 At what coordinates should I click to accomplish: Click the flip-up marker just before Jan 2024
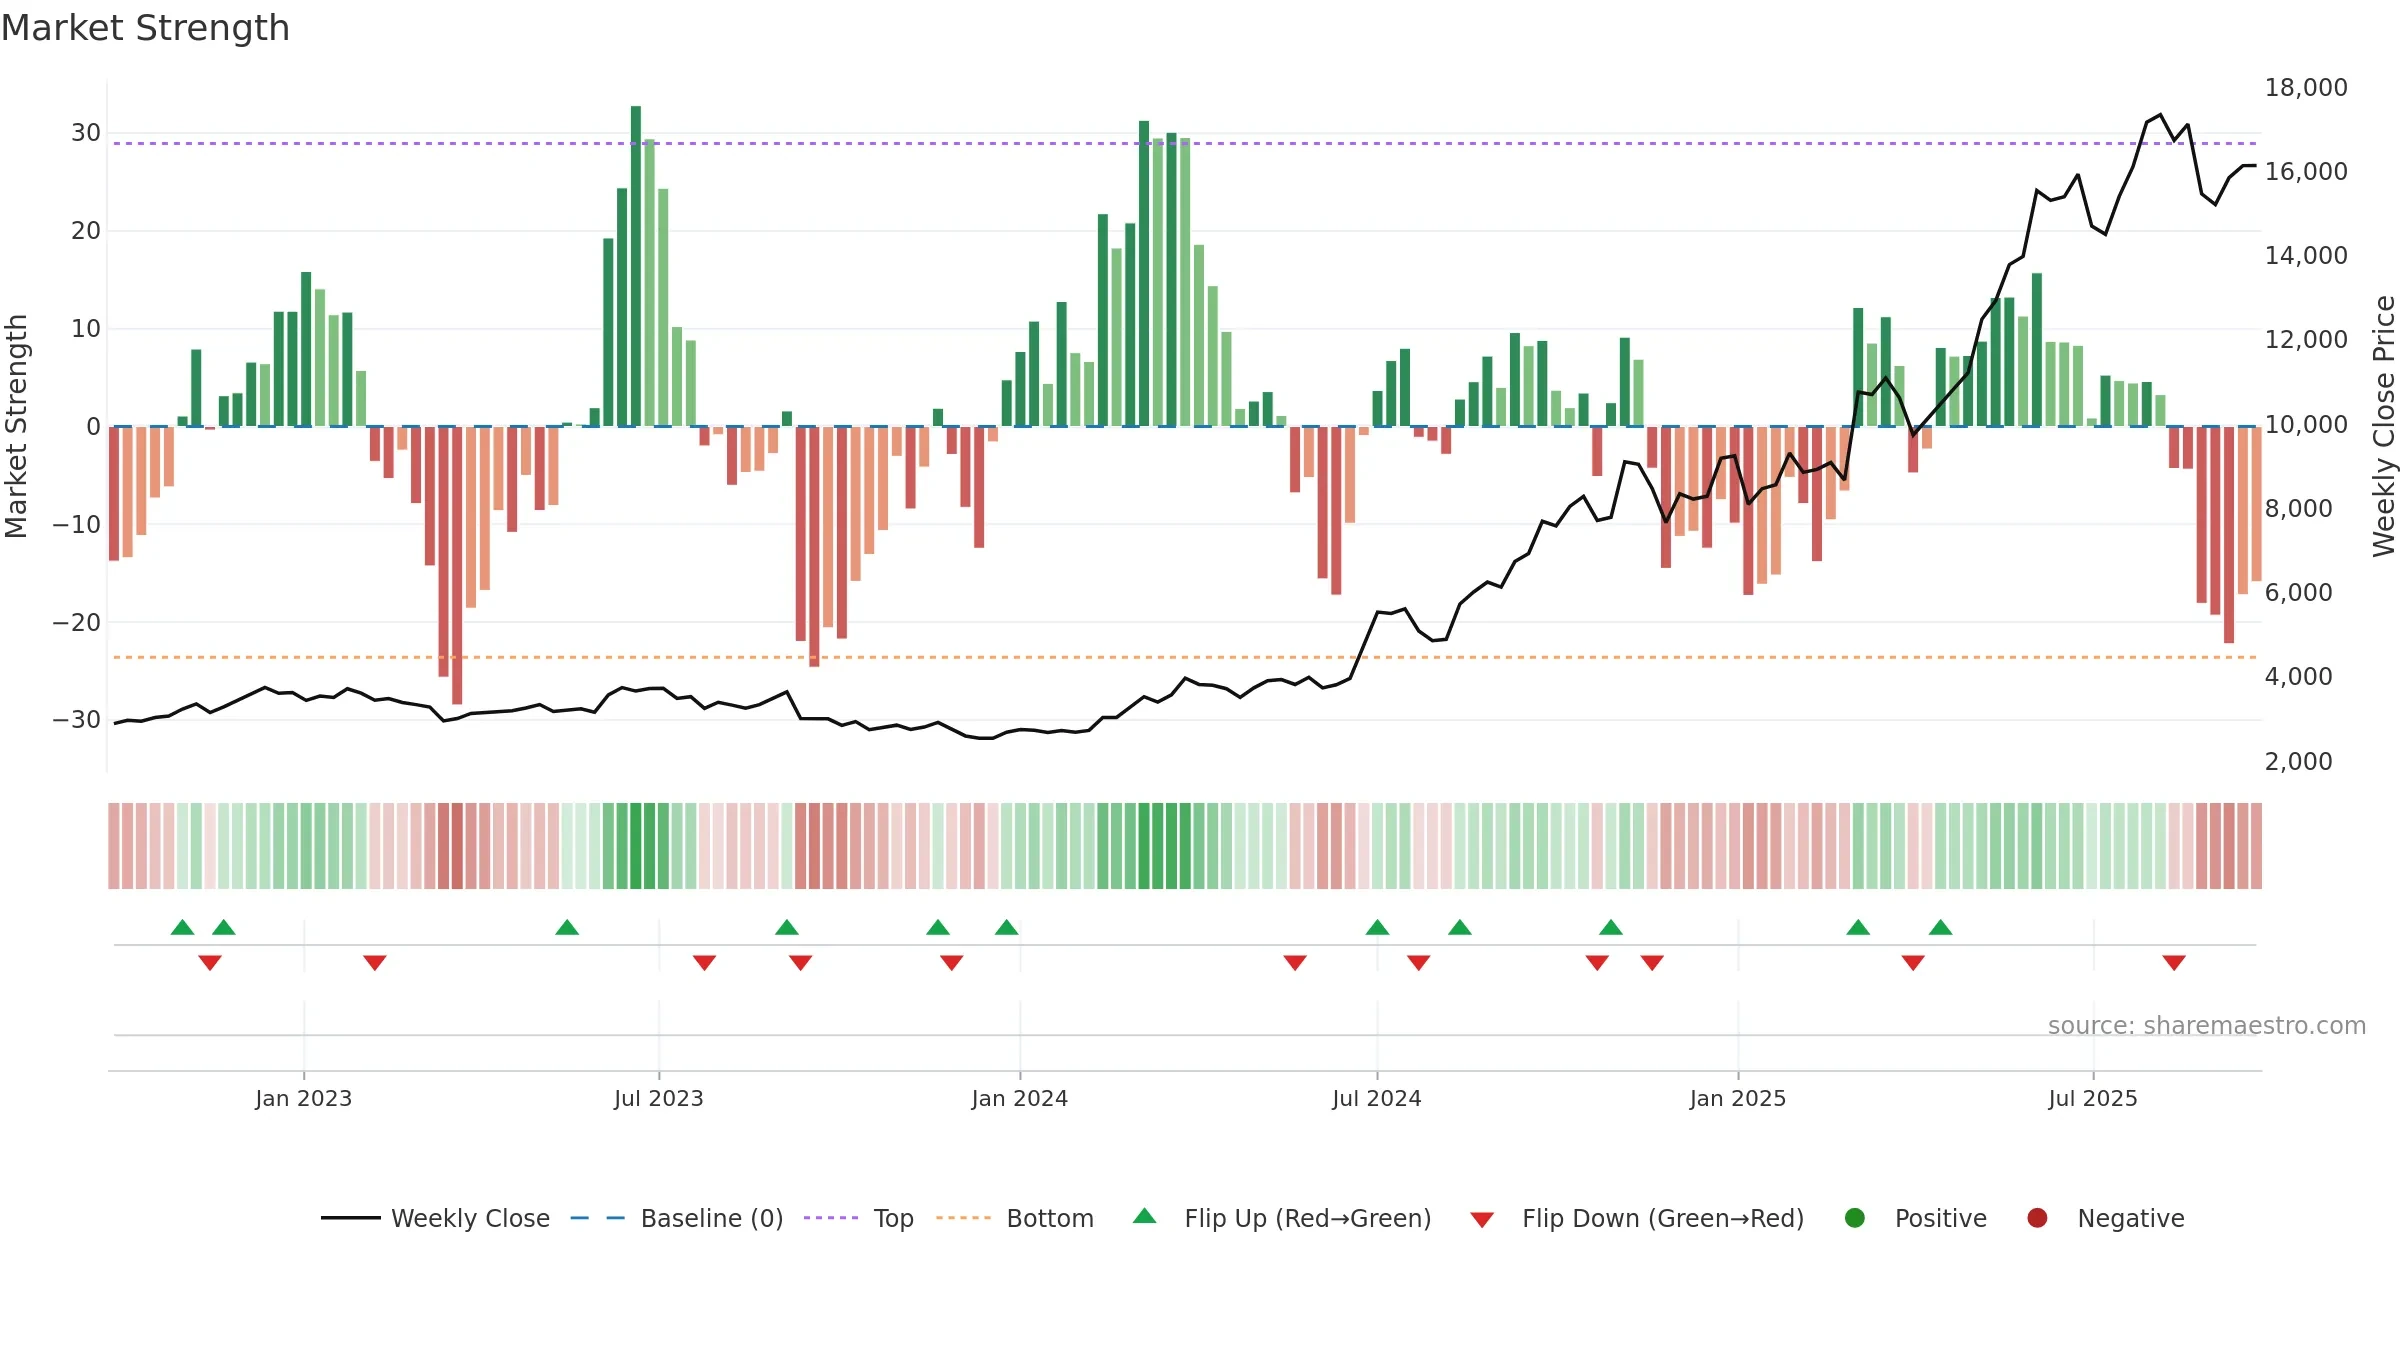coord(1007,927)
